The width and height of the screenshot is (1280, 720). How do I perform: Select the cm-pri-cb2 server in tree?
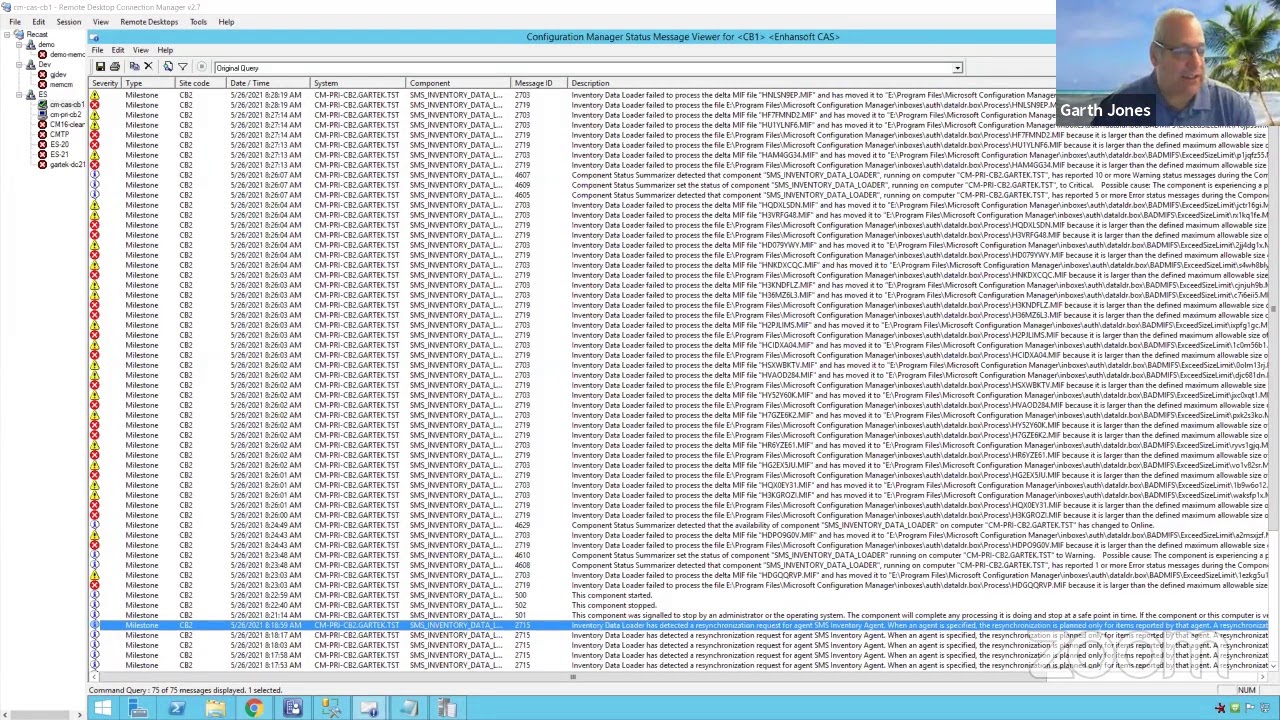[x=66, y=115]
